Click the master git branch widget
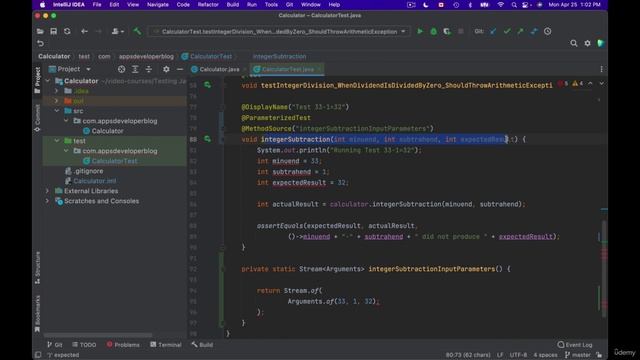This screenshot has width=640, height=360. tap(578, 355)
